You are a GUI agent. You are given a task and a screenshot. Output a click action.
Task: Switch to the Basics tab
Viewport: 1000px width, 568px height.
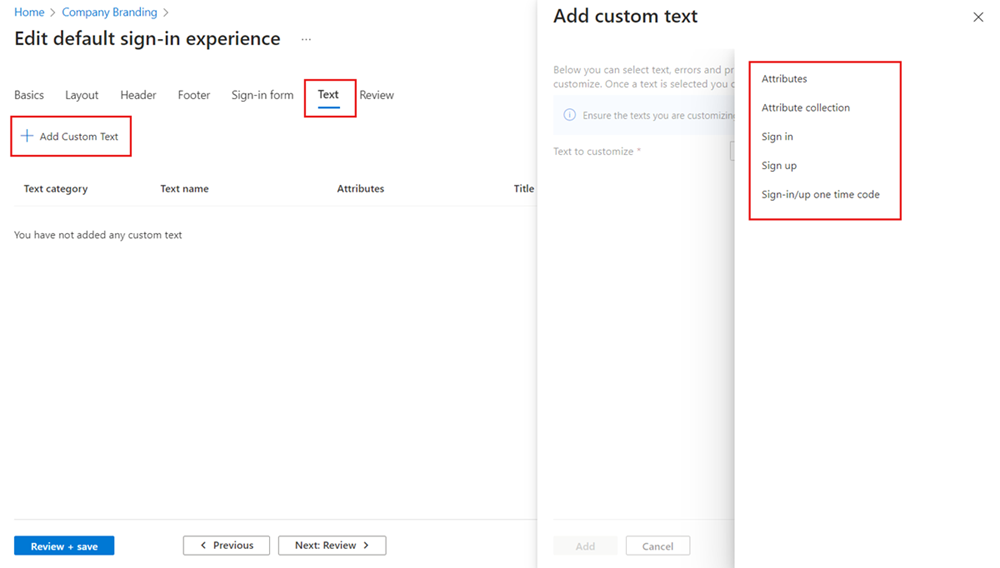coord(29,95)
